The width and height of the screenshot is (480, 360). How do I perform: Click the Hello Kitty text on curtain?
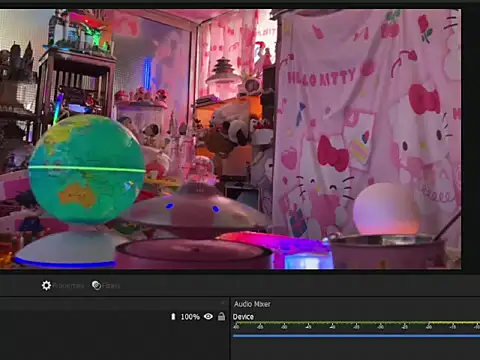321,78
